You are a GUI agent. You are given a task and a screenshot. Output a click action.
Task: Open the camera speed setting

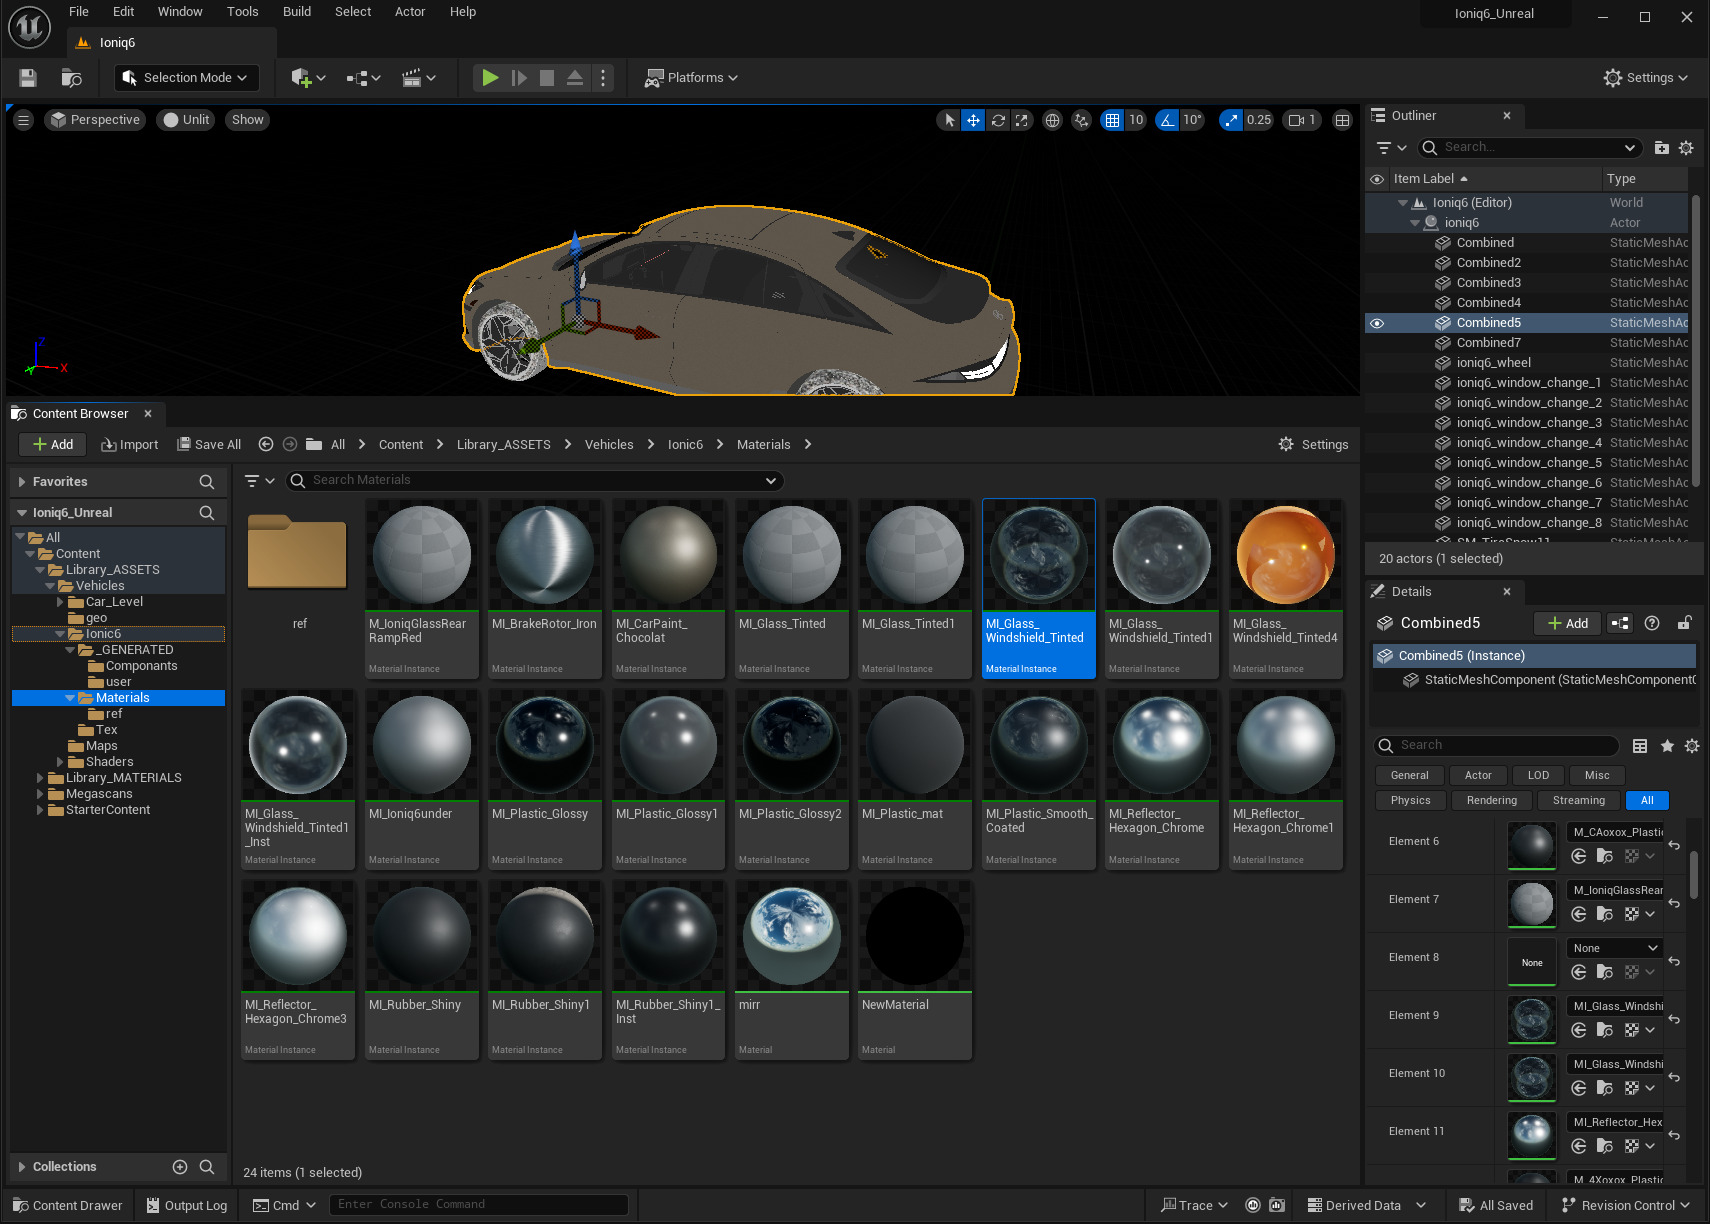1302,120
